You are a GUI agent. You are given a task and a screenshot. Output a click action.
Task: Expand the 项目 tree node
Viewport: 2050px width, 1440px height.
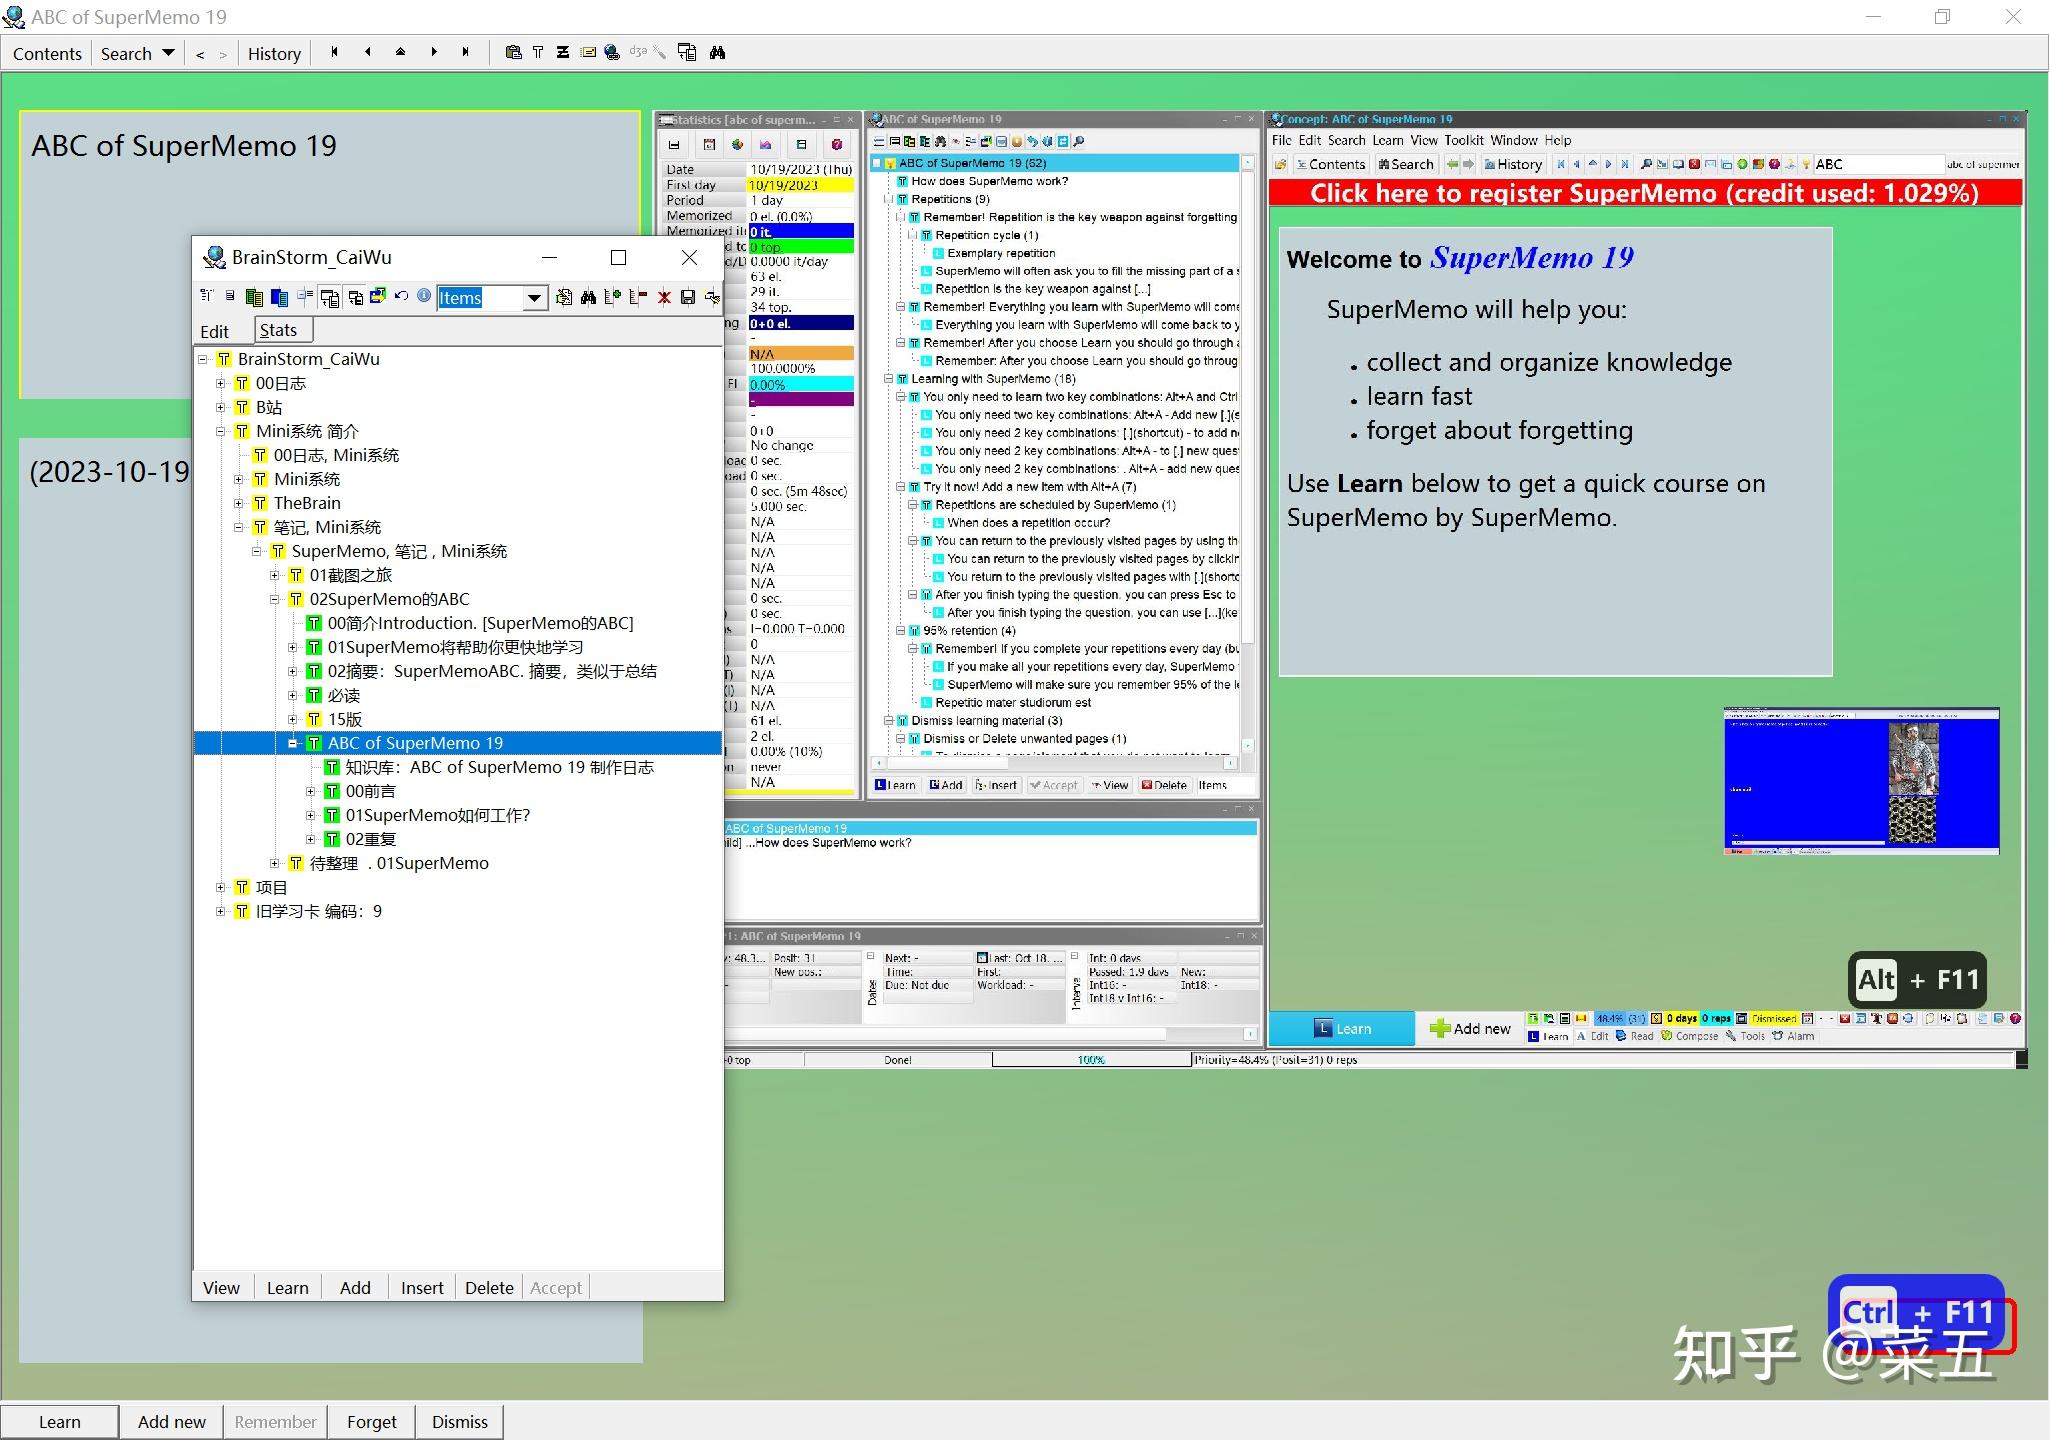221,887
